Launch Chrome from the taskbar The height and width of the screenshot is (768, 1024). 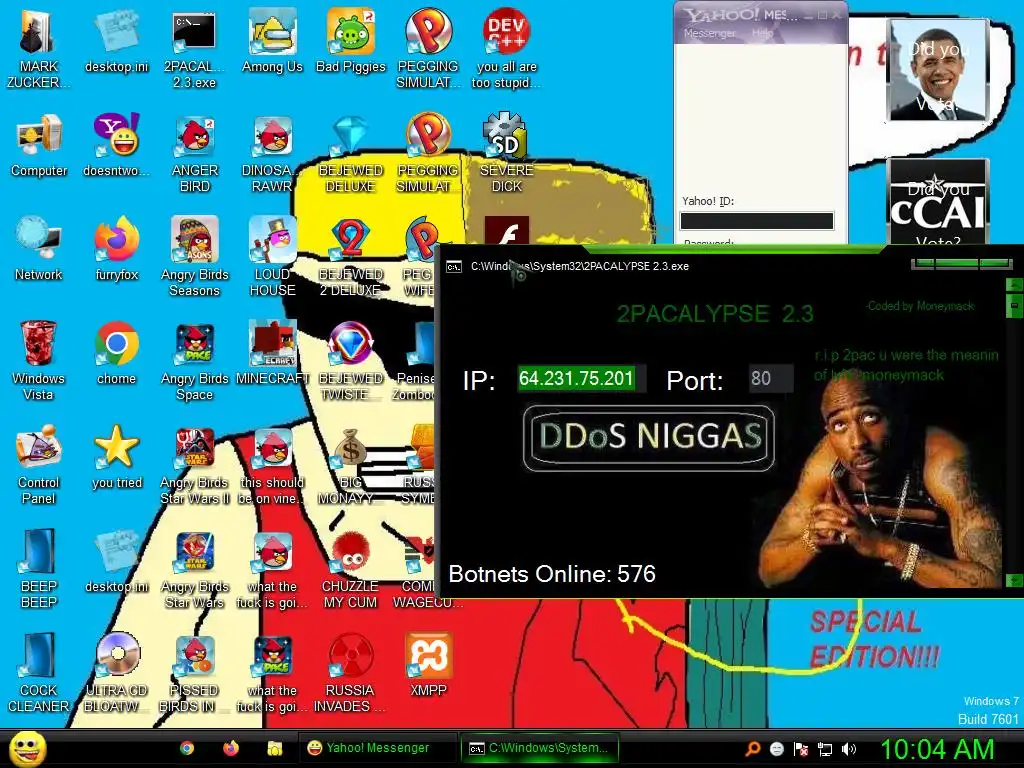(187, 748)
